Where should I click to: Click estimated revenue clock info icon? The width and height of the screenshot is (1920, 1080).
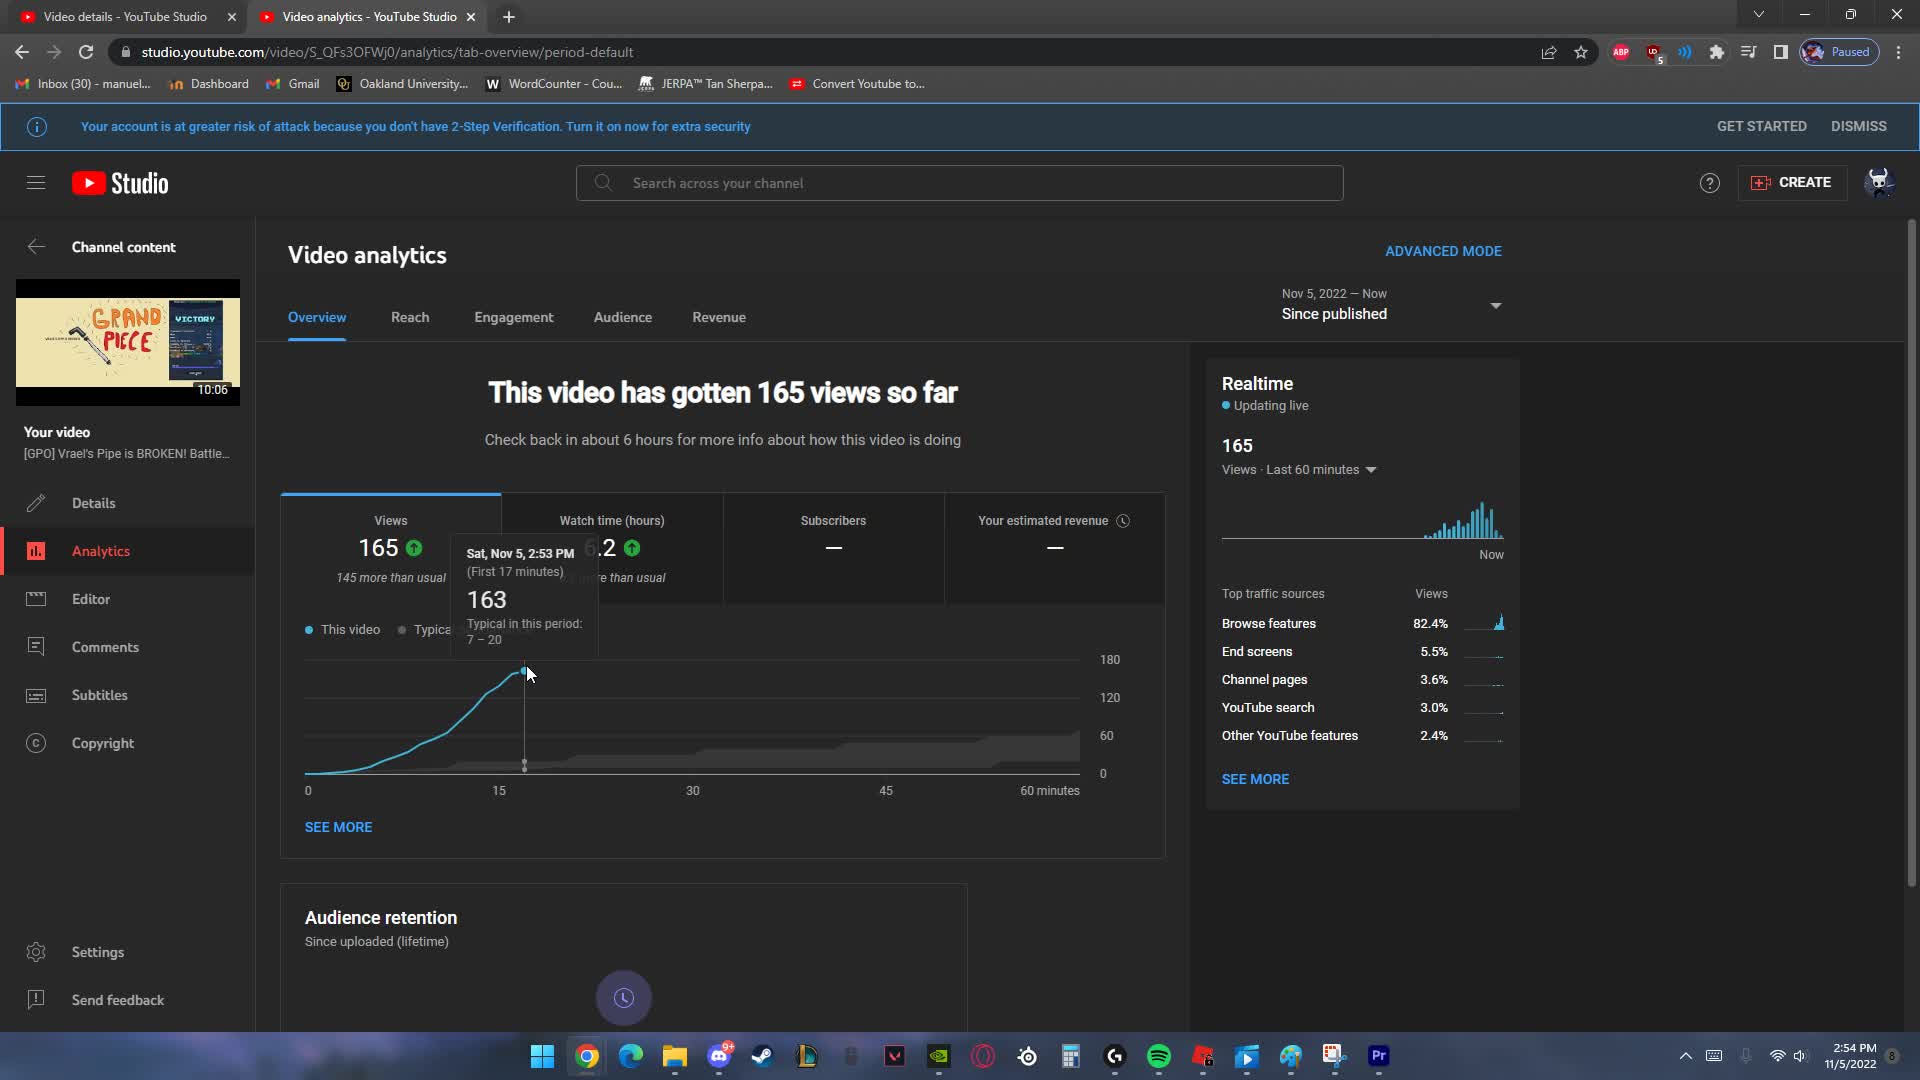tap(1123, 521)
